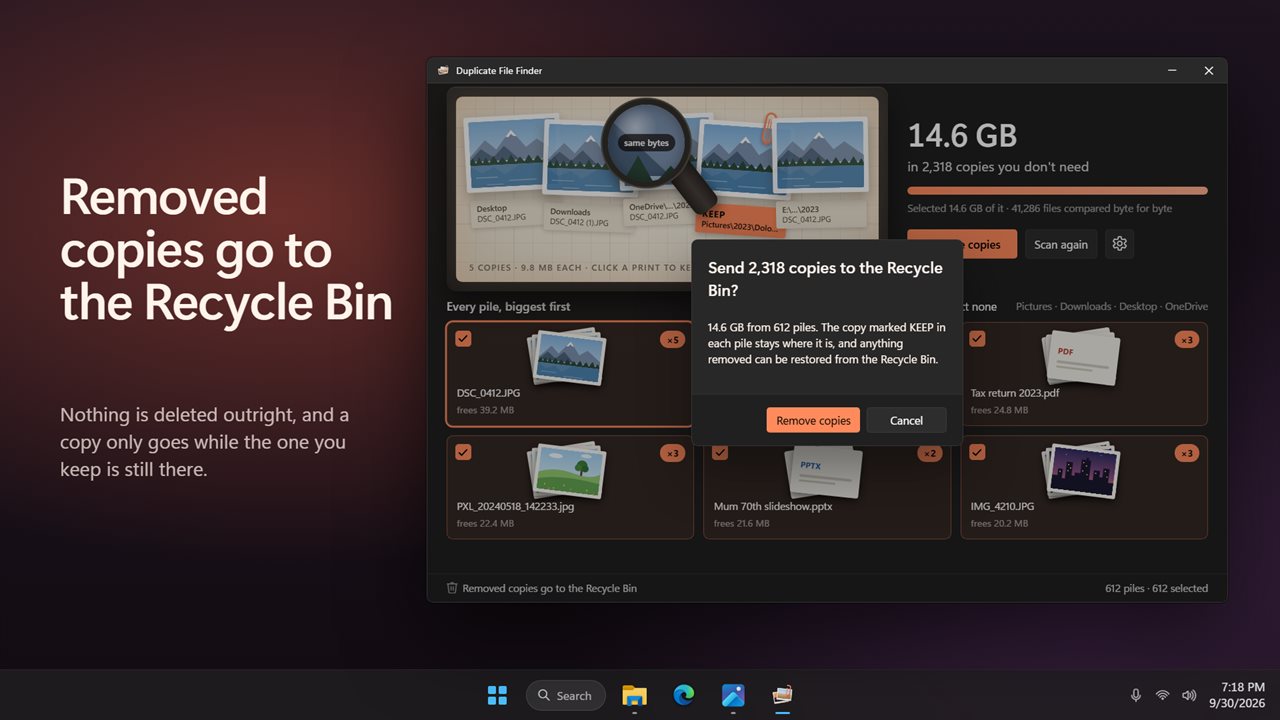The image size is (1280, 720).
Task: Click the taskbar Search box
Action: coord(566,695)
